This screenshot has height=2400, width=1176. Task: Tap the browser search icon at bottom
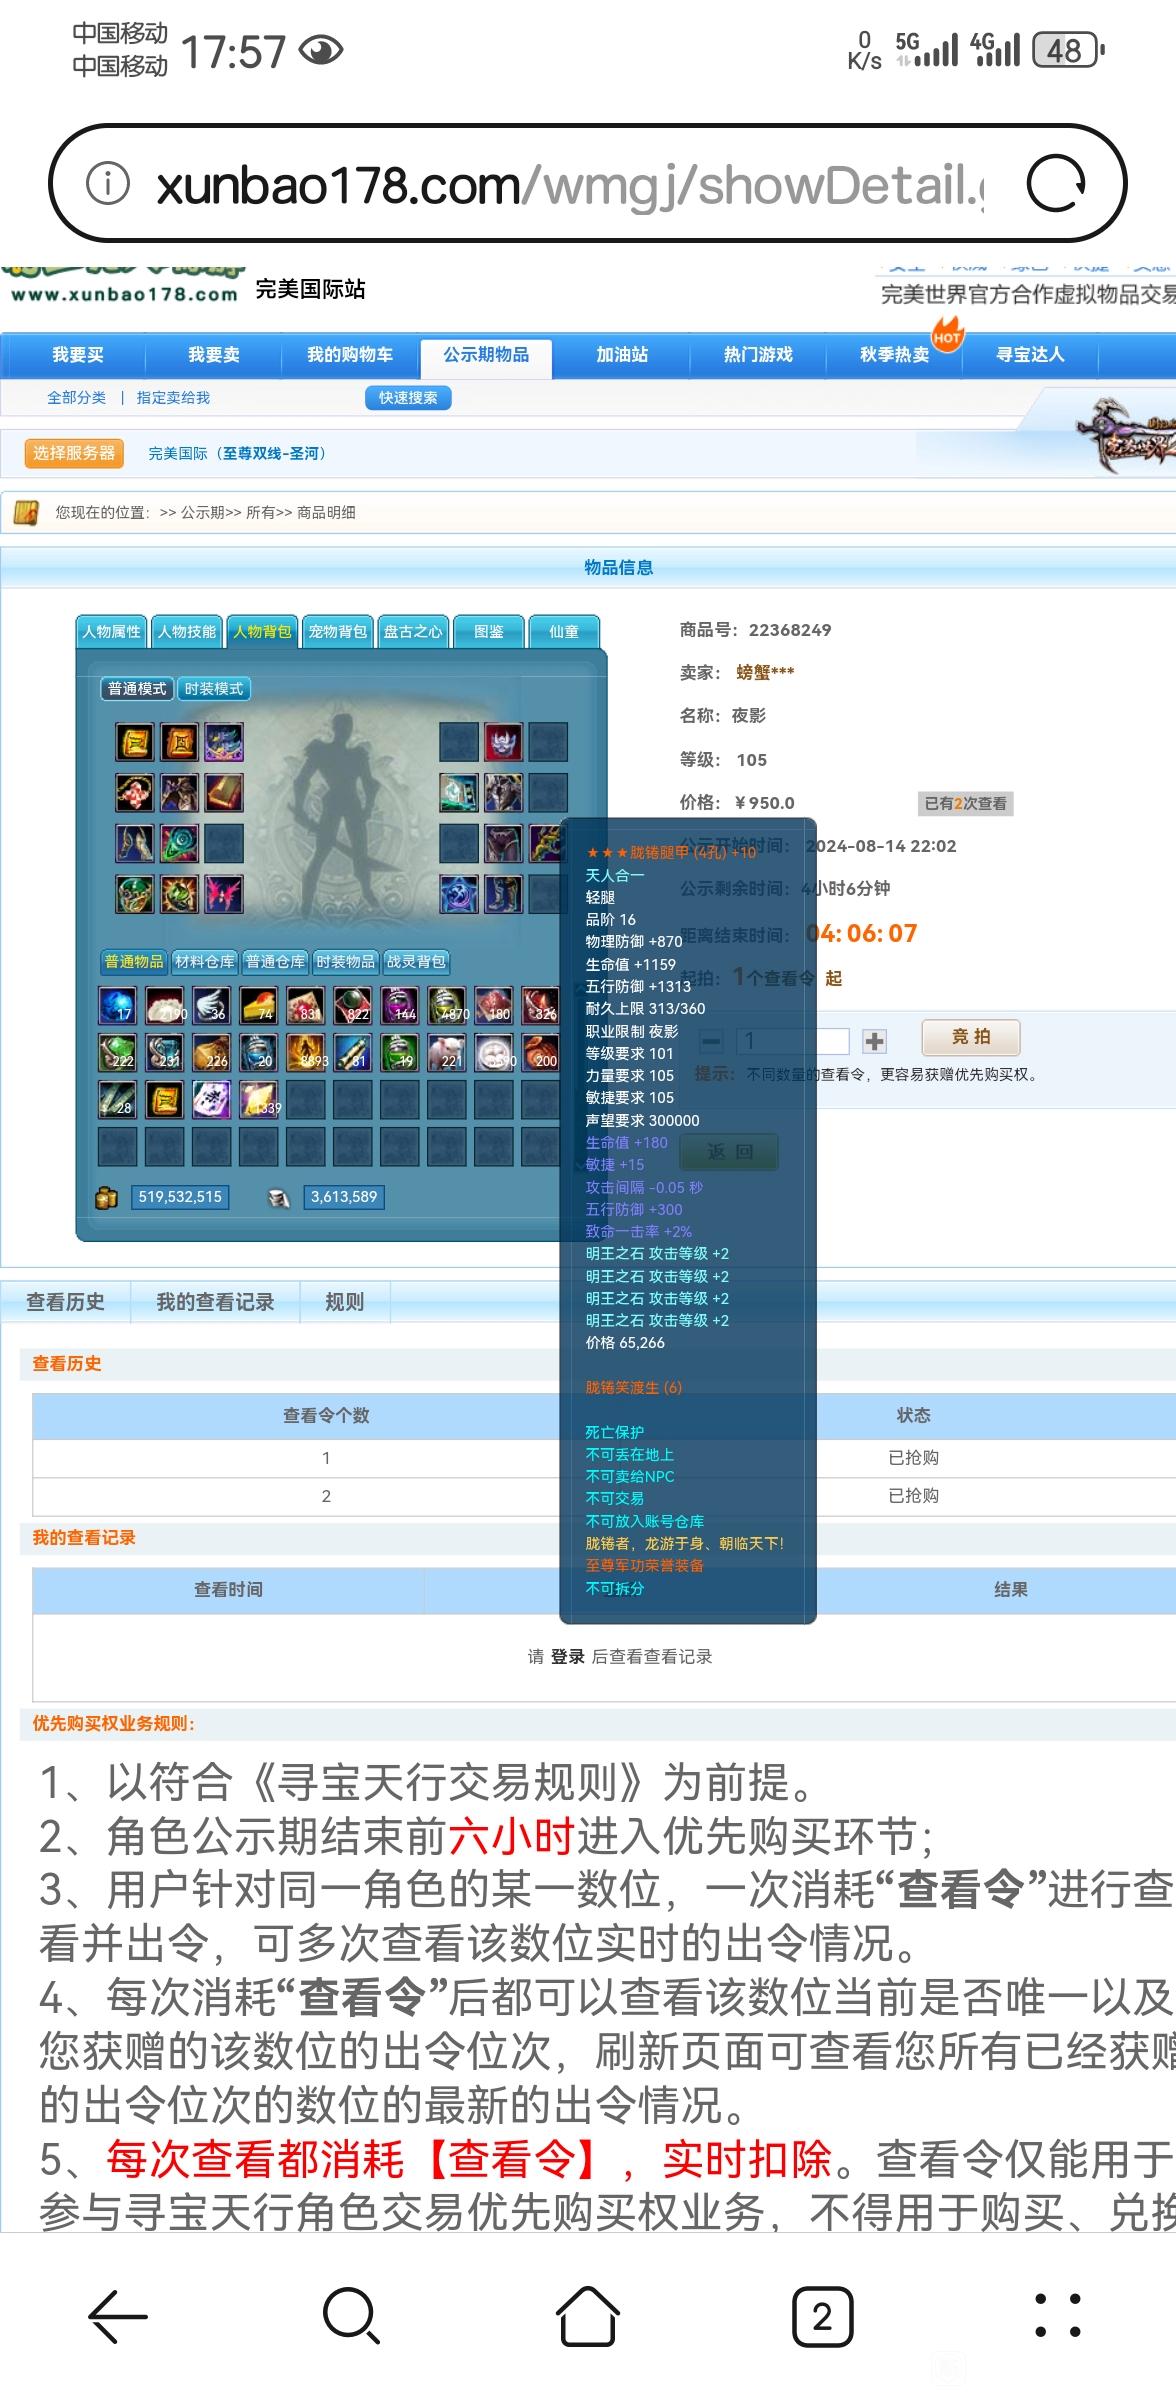352,2316
